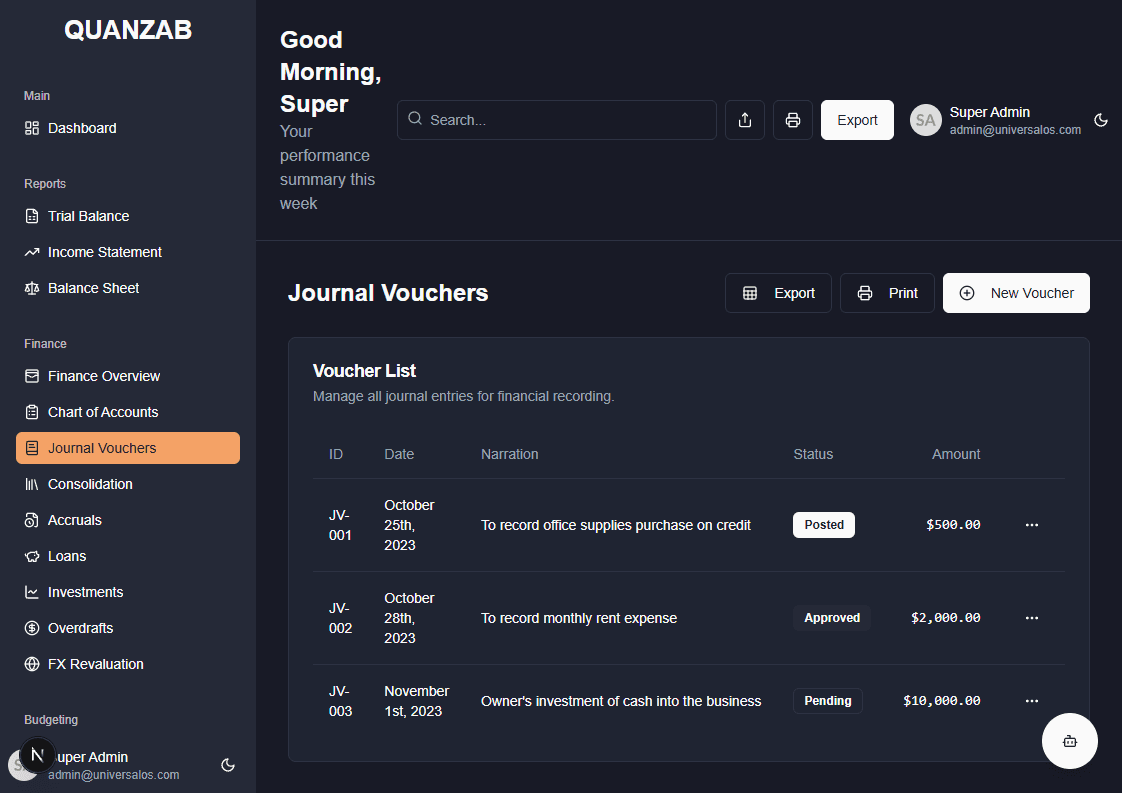
Task: Click the $500.00 amount
Action: tap(953, 525)
